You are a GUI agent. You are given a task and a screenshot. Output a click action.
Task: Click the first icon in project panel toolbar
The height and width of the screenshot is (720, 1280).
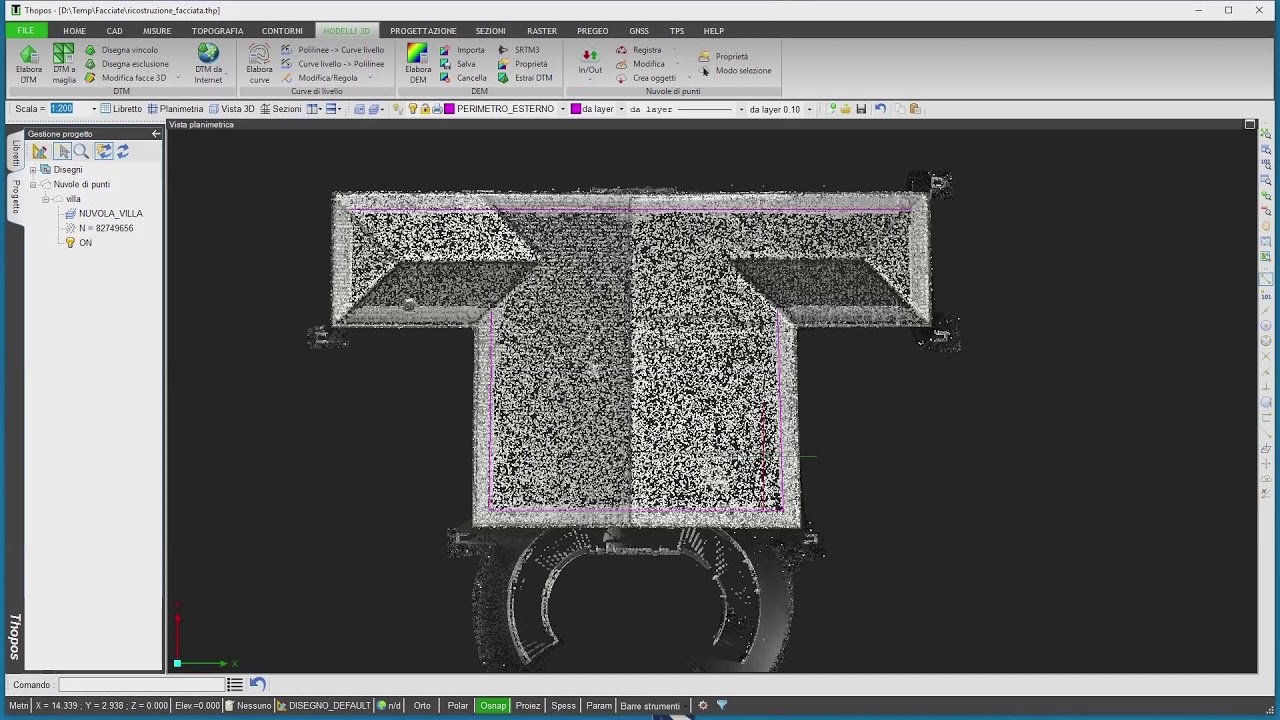coord(39,151)
